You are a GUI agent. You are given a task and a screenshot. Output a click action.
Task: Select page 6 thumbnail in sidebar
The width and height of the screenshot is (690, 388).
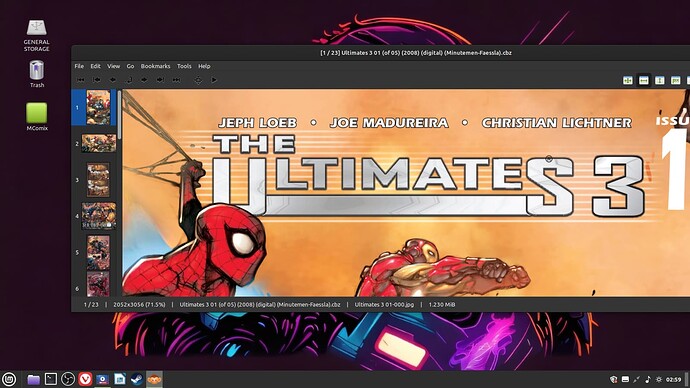pyautogui.click(x=98, y=284)
